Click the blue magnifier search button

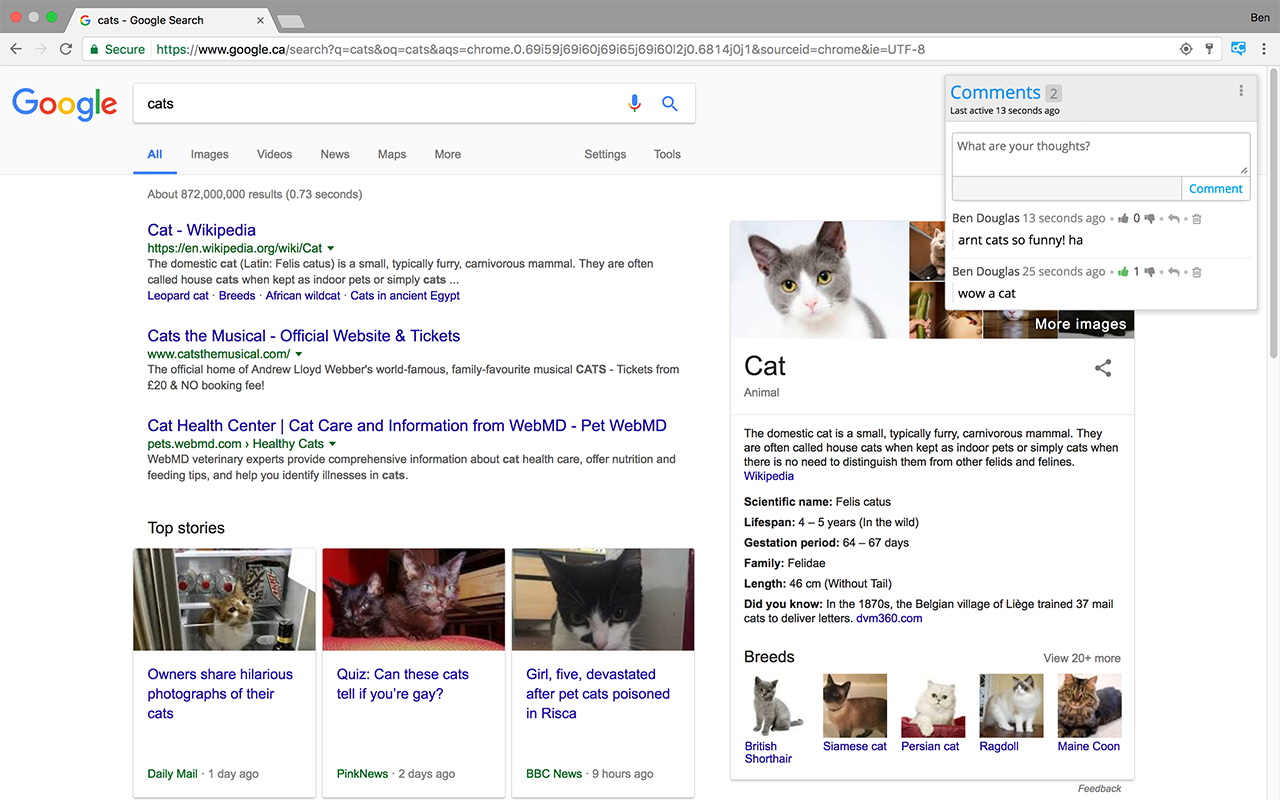click(x=670, y=103)
